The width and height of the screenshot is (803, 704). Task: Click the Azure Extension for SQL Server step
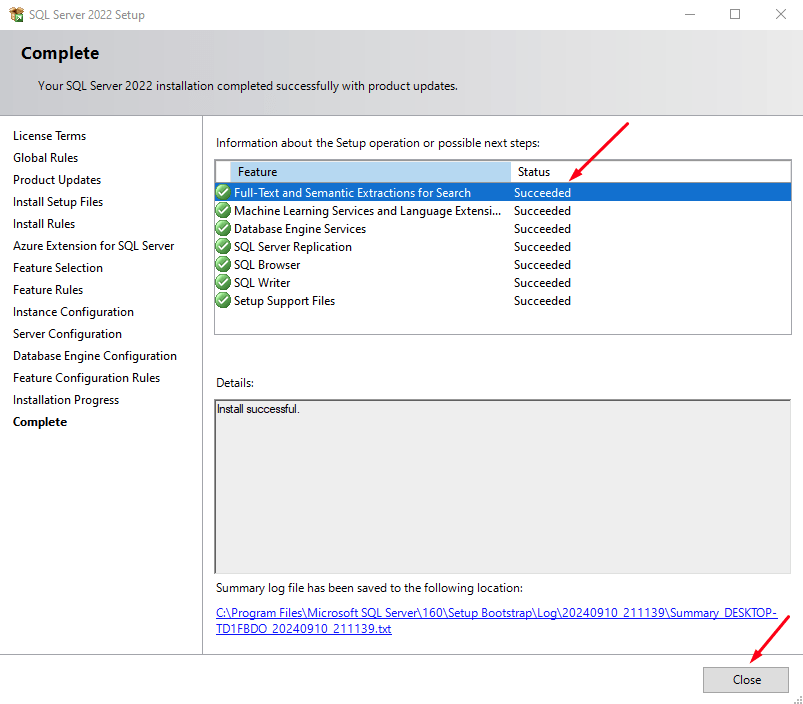point(94,246)
